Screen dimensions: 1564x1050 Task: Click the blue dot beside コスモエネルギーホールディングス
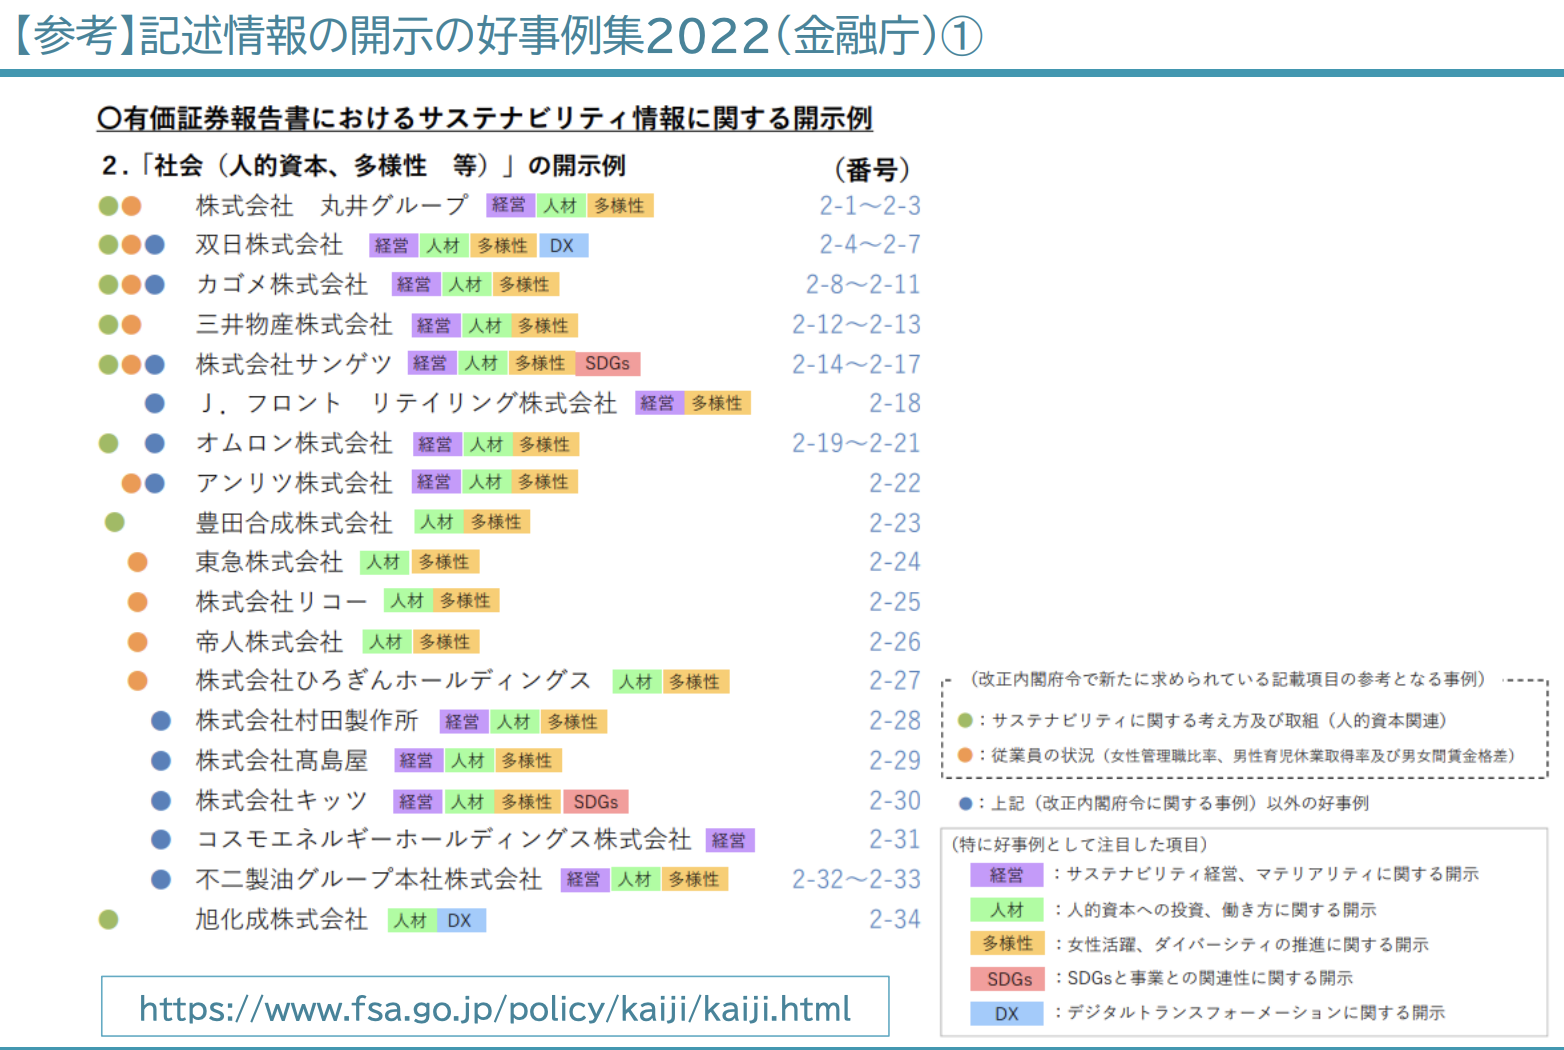(x=161, y=840)
